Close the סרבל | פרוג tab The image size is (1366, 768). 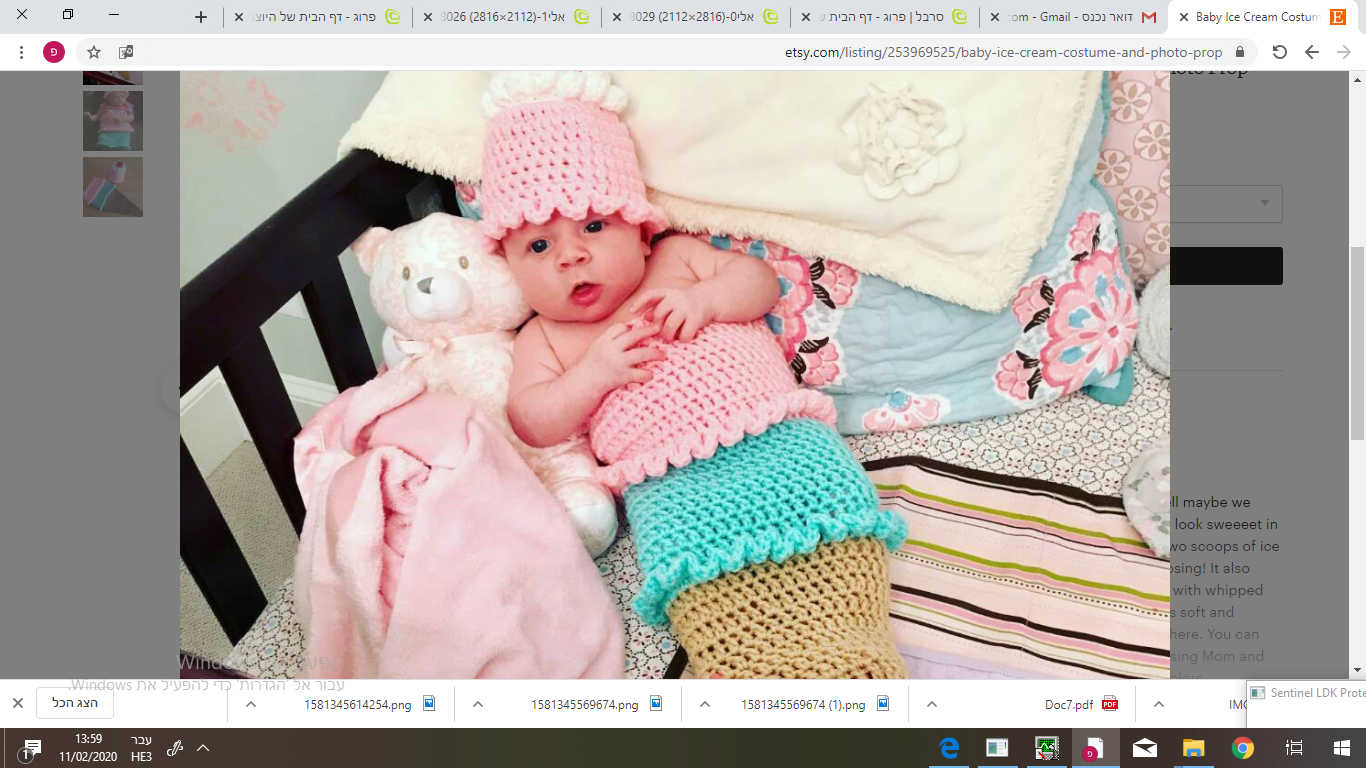point(806,17)
